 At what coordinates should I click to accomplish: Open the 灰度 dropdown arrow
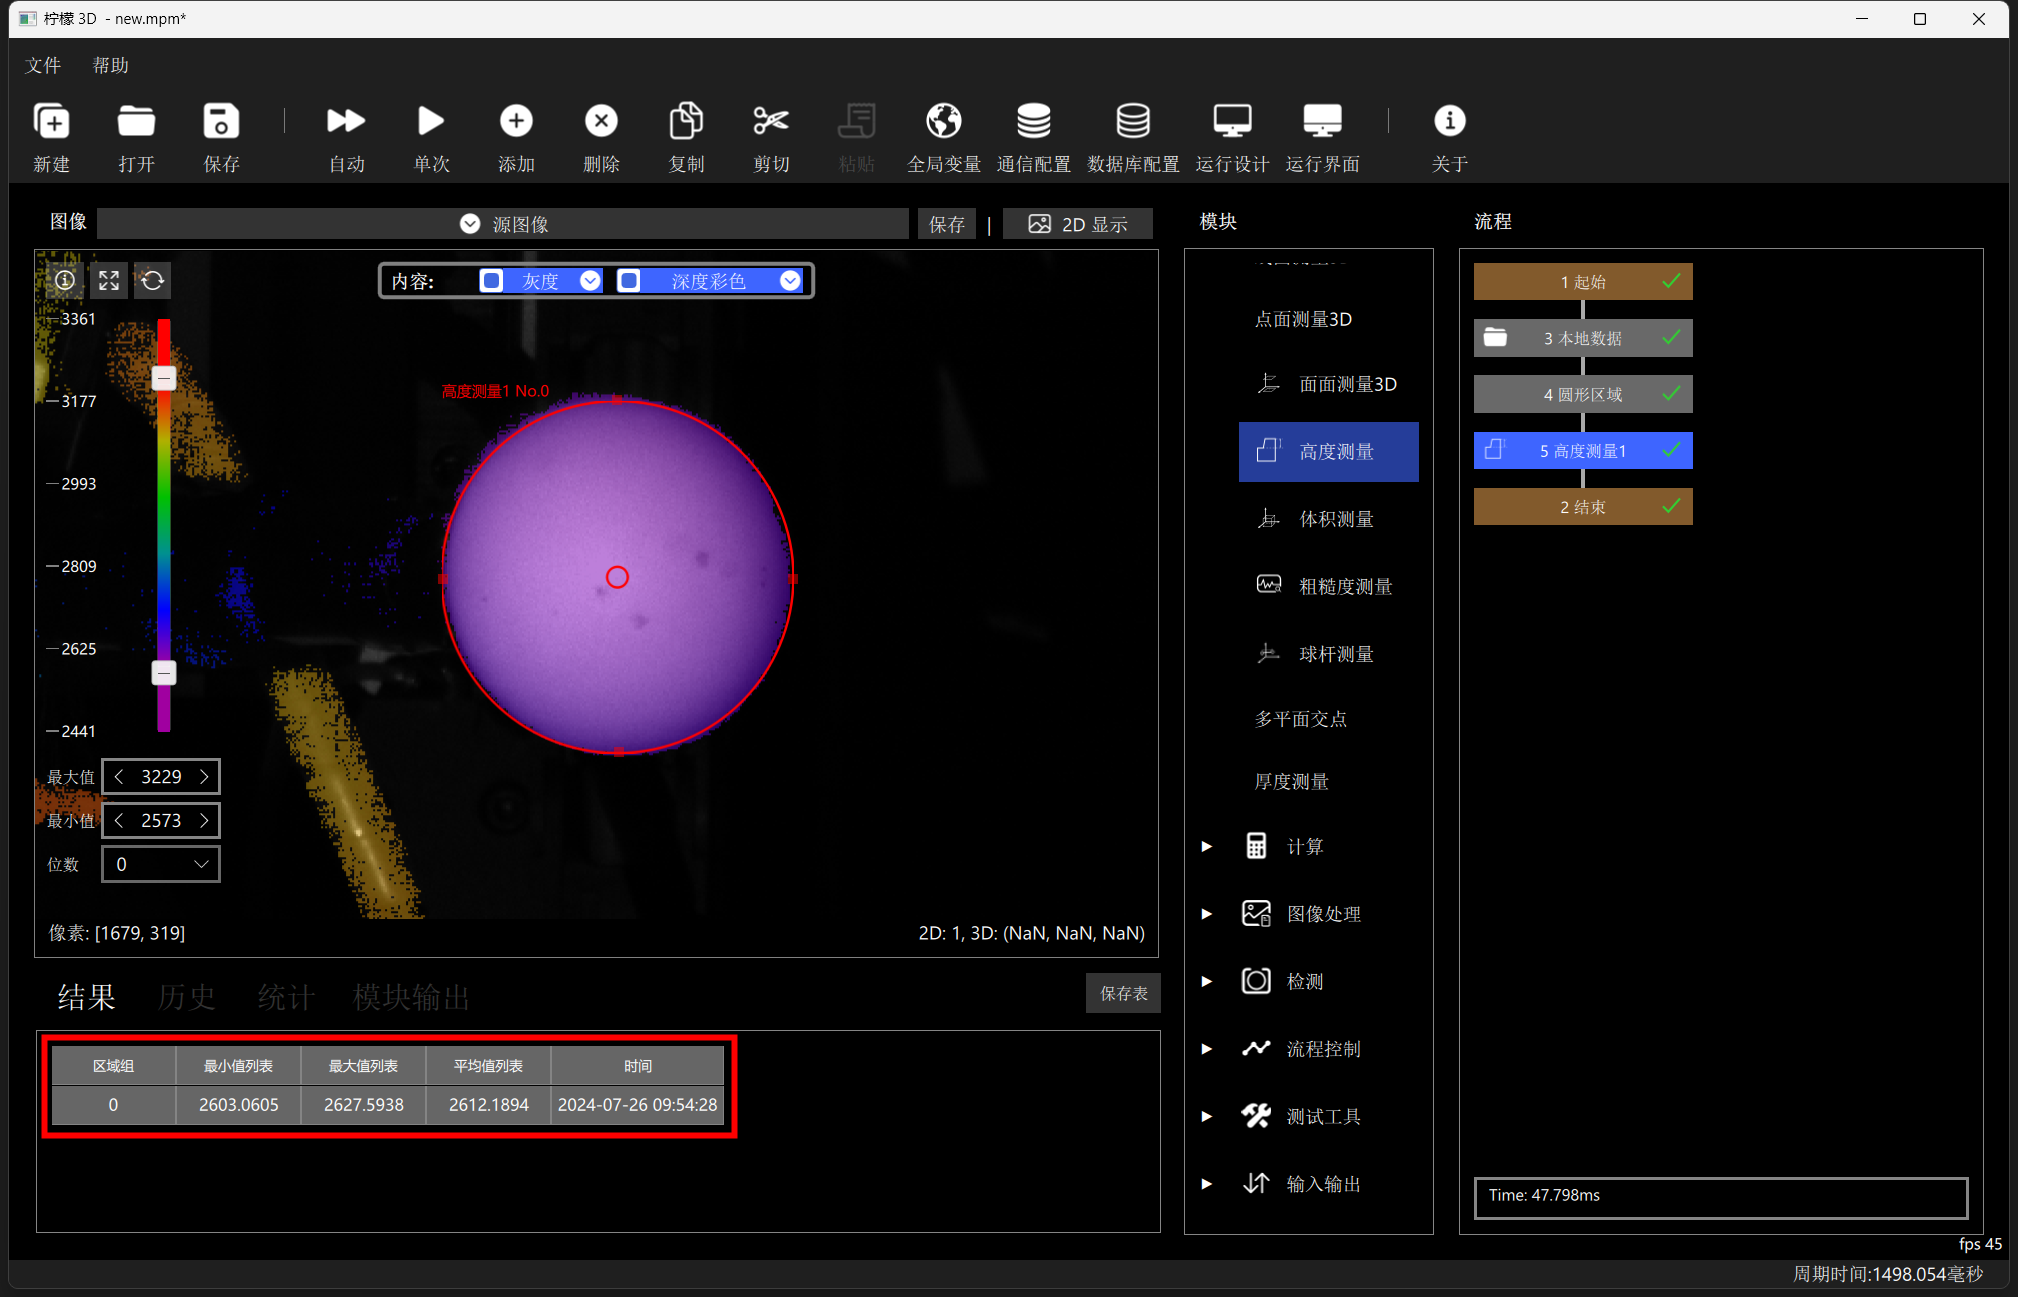coord(590,281)
